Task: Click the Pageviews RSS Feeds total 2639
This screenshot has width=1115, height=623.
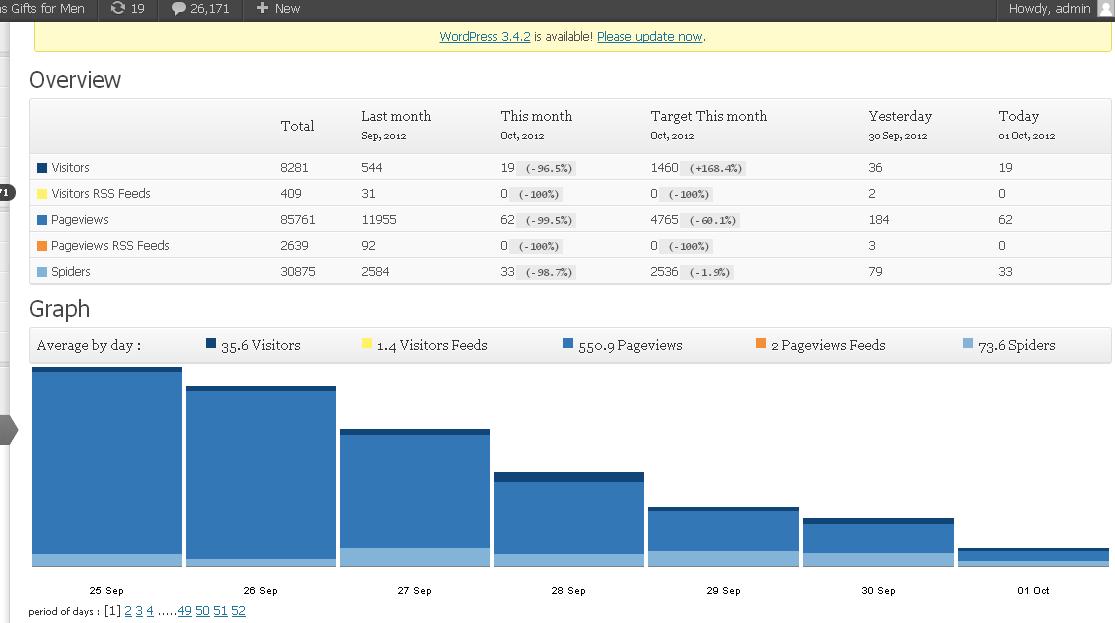Action: pyautogui.click(x=294, y=245)
